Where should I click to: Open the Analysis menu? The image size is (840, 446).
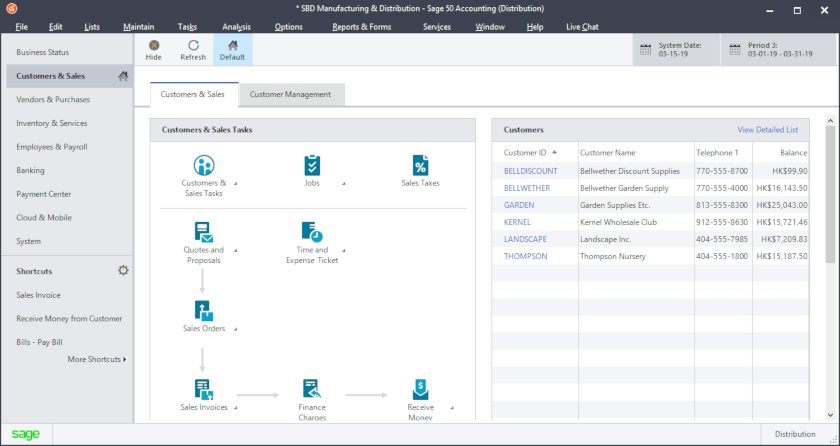click(236, 27)
